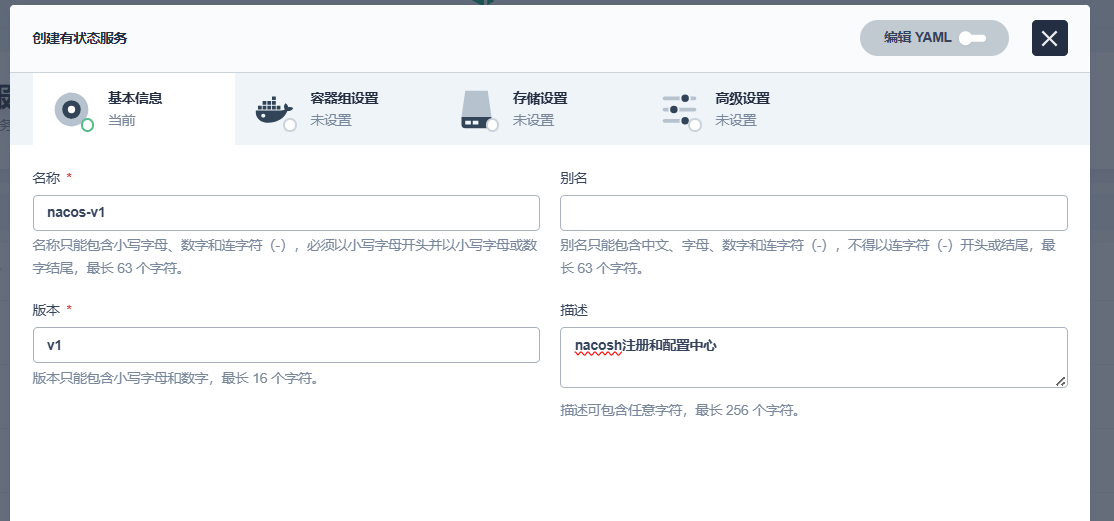Click the 描述 textarea resize handle

(x=1060, y=380)
